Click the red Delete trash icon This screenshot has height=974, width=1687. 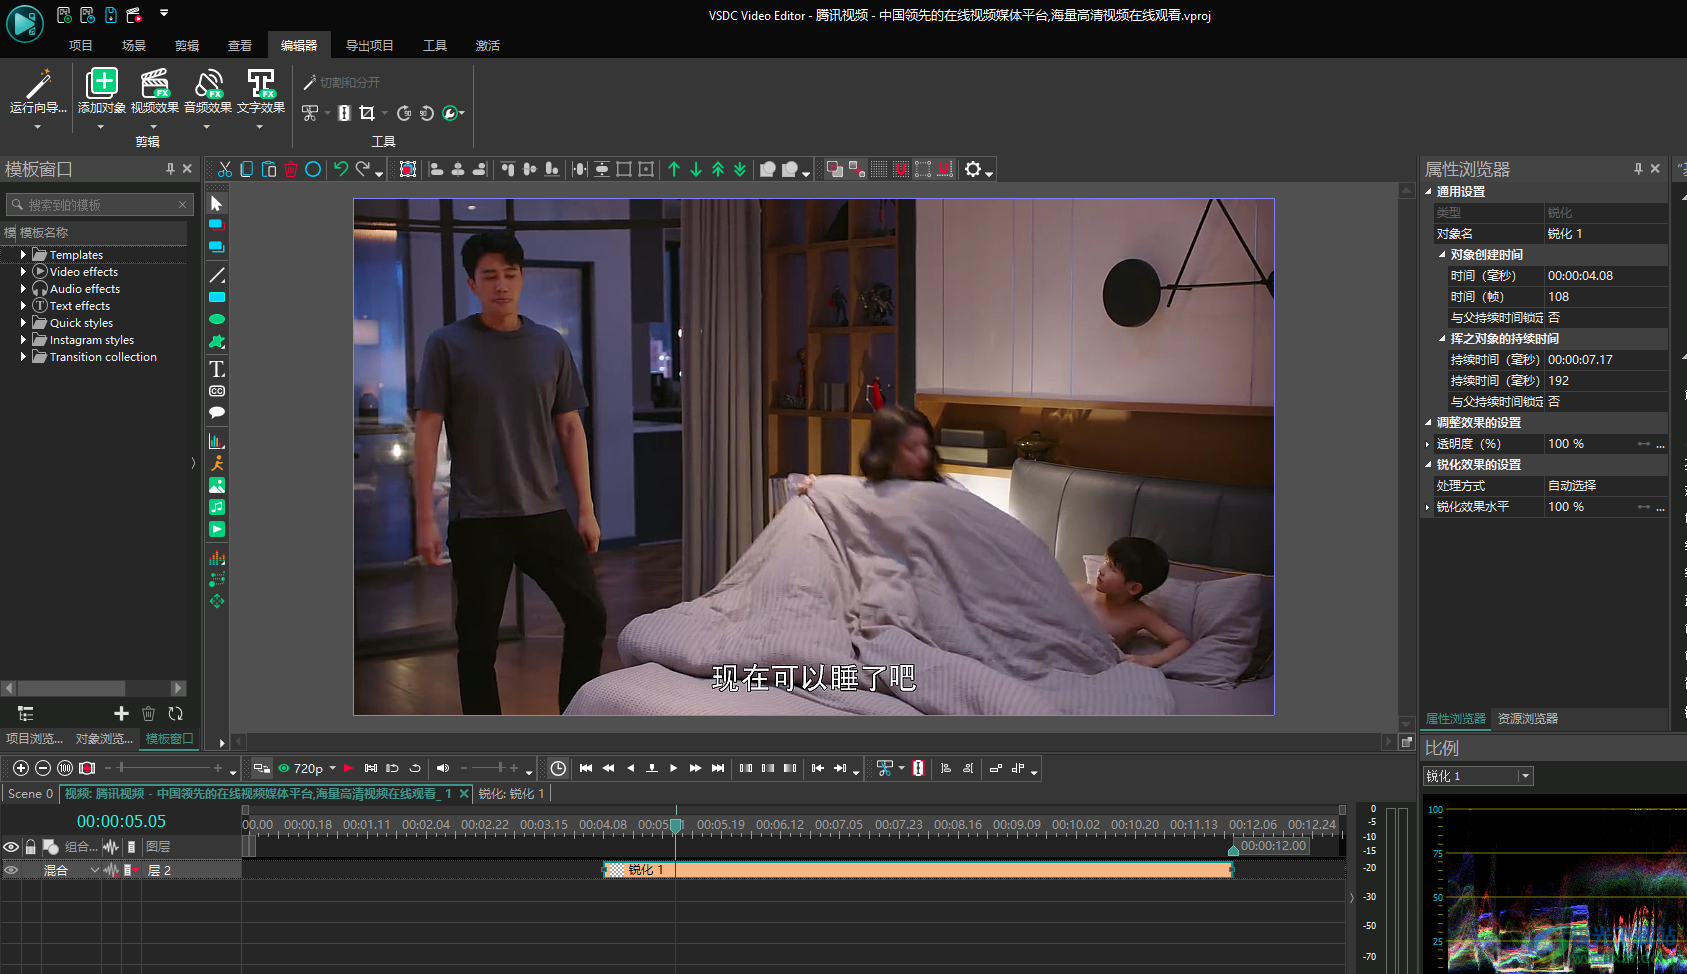click(291, 169)
